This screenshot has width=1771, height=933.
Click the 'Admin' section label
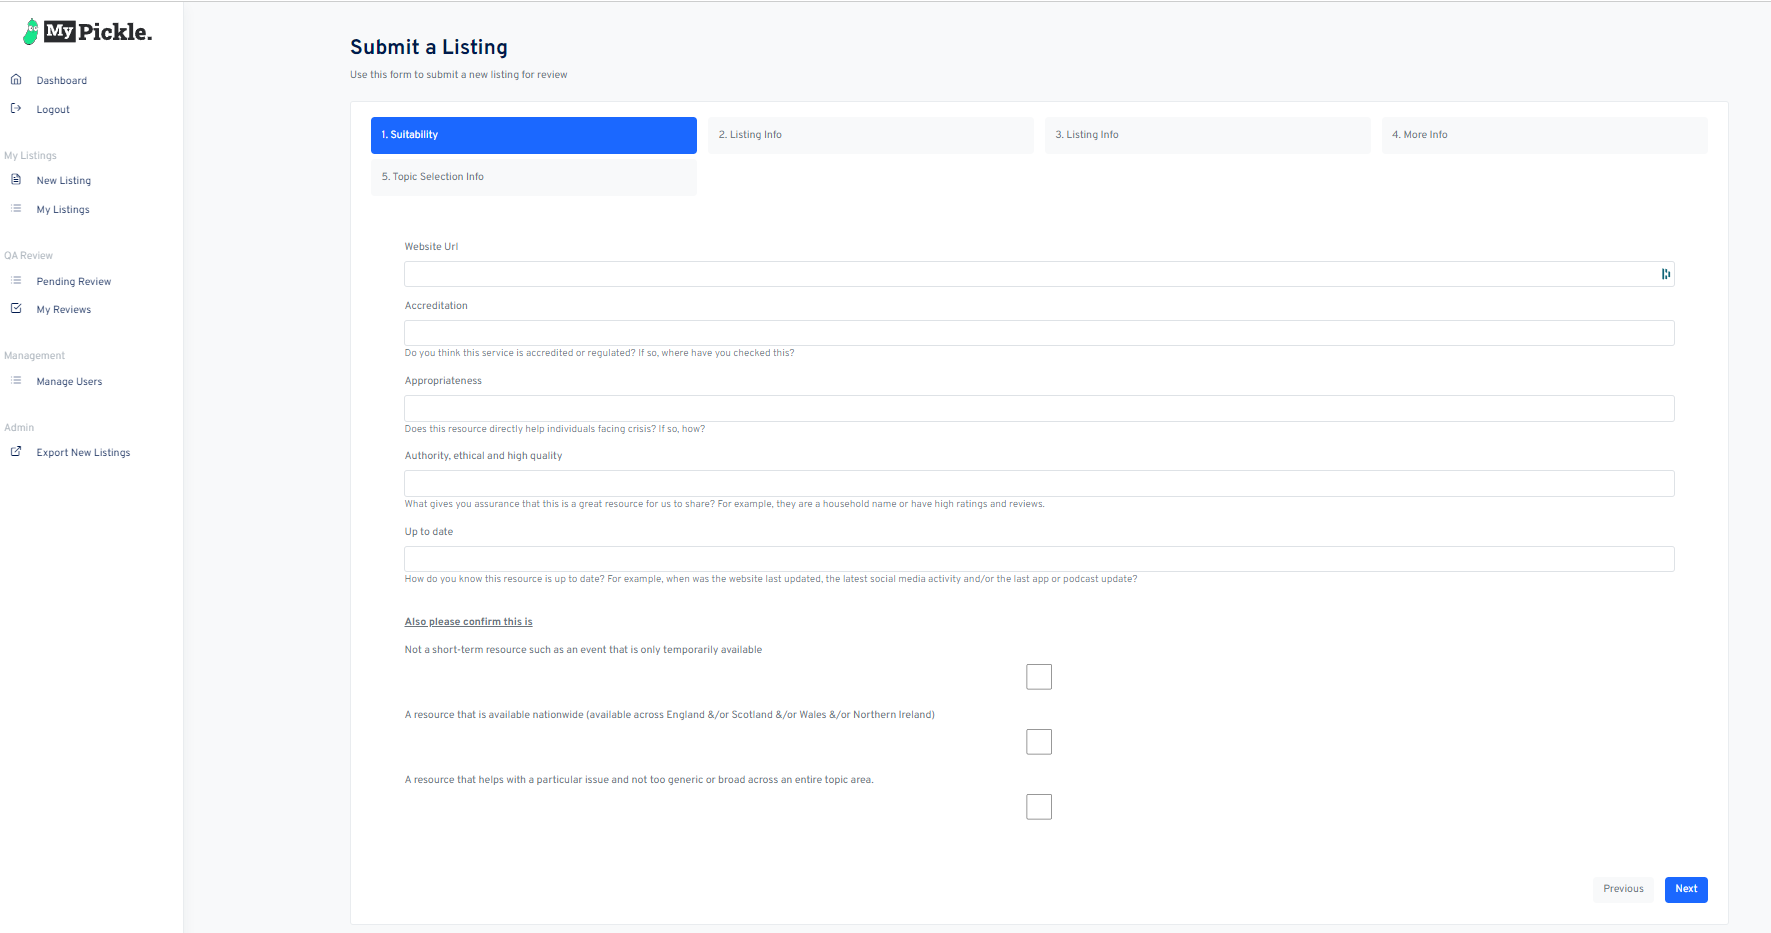point(19,428)
